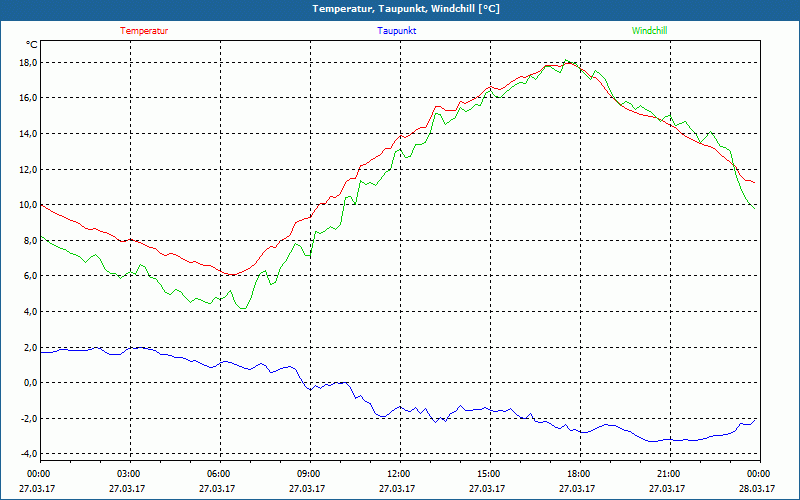This screenshot has height=500, width=800.
Task: Click the 8,0 y-axis value
Action: click(x=30, y=240)
